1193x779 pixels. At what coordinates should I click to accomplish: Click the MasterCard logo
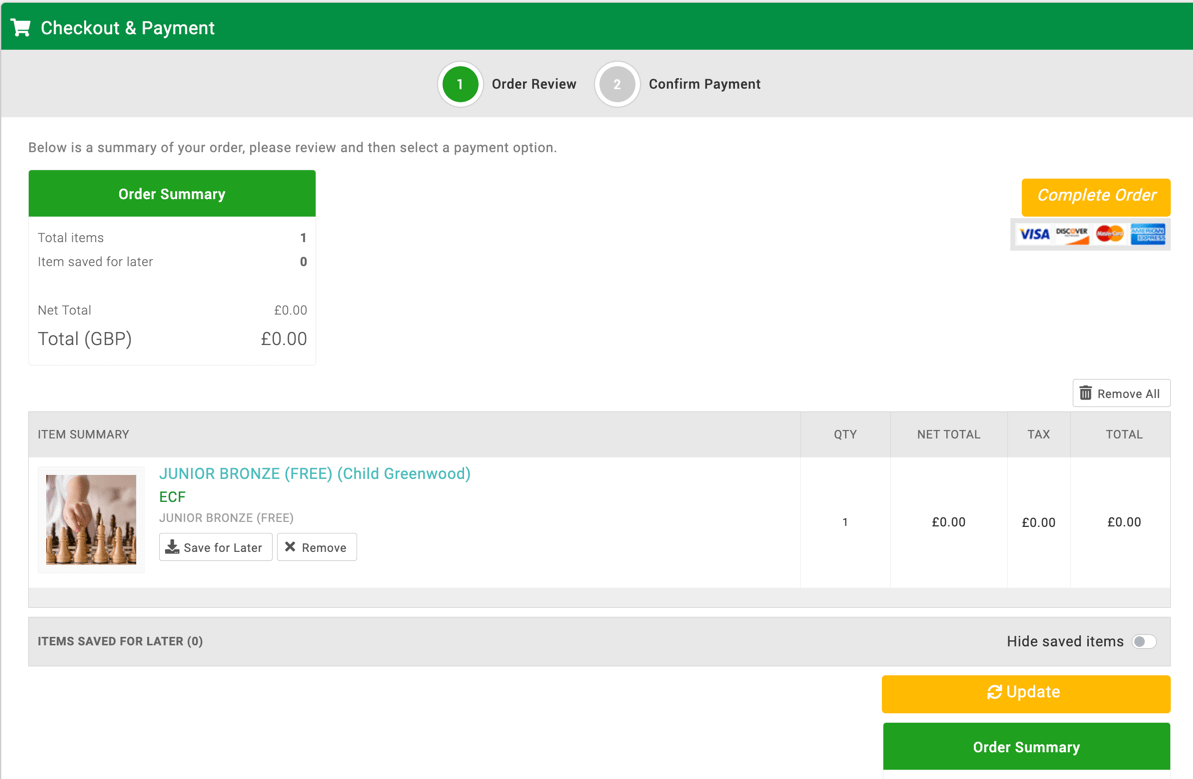1110,234
